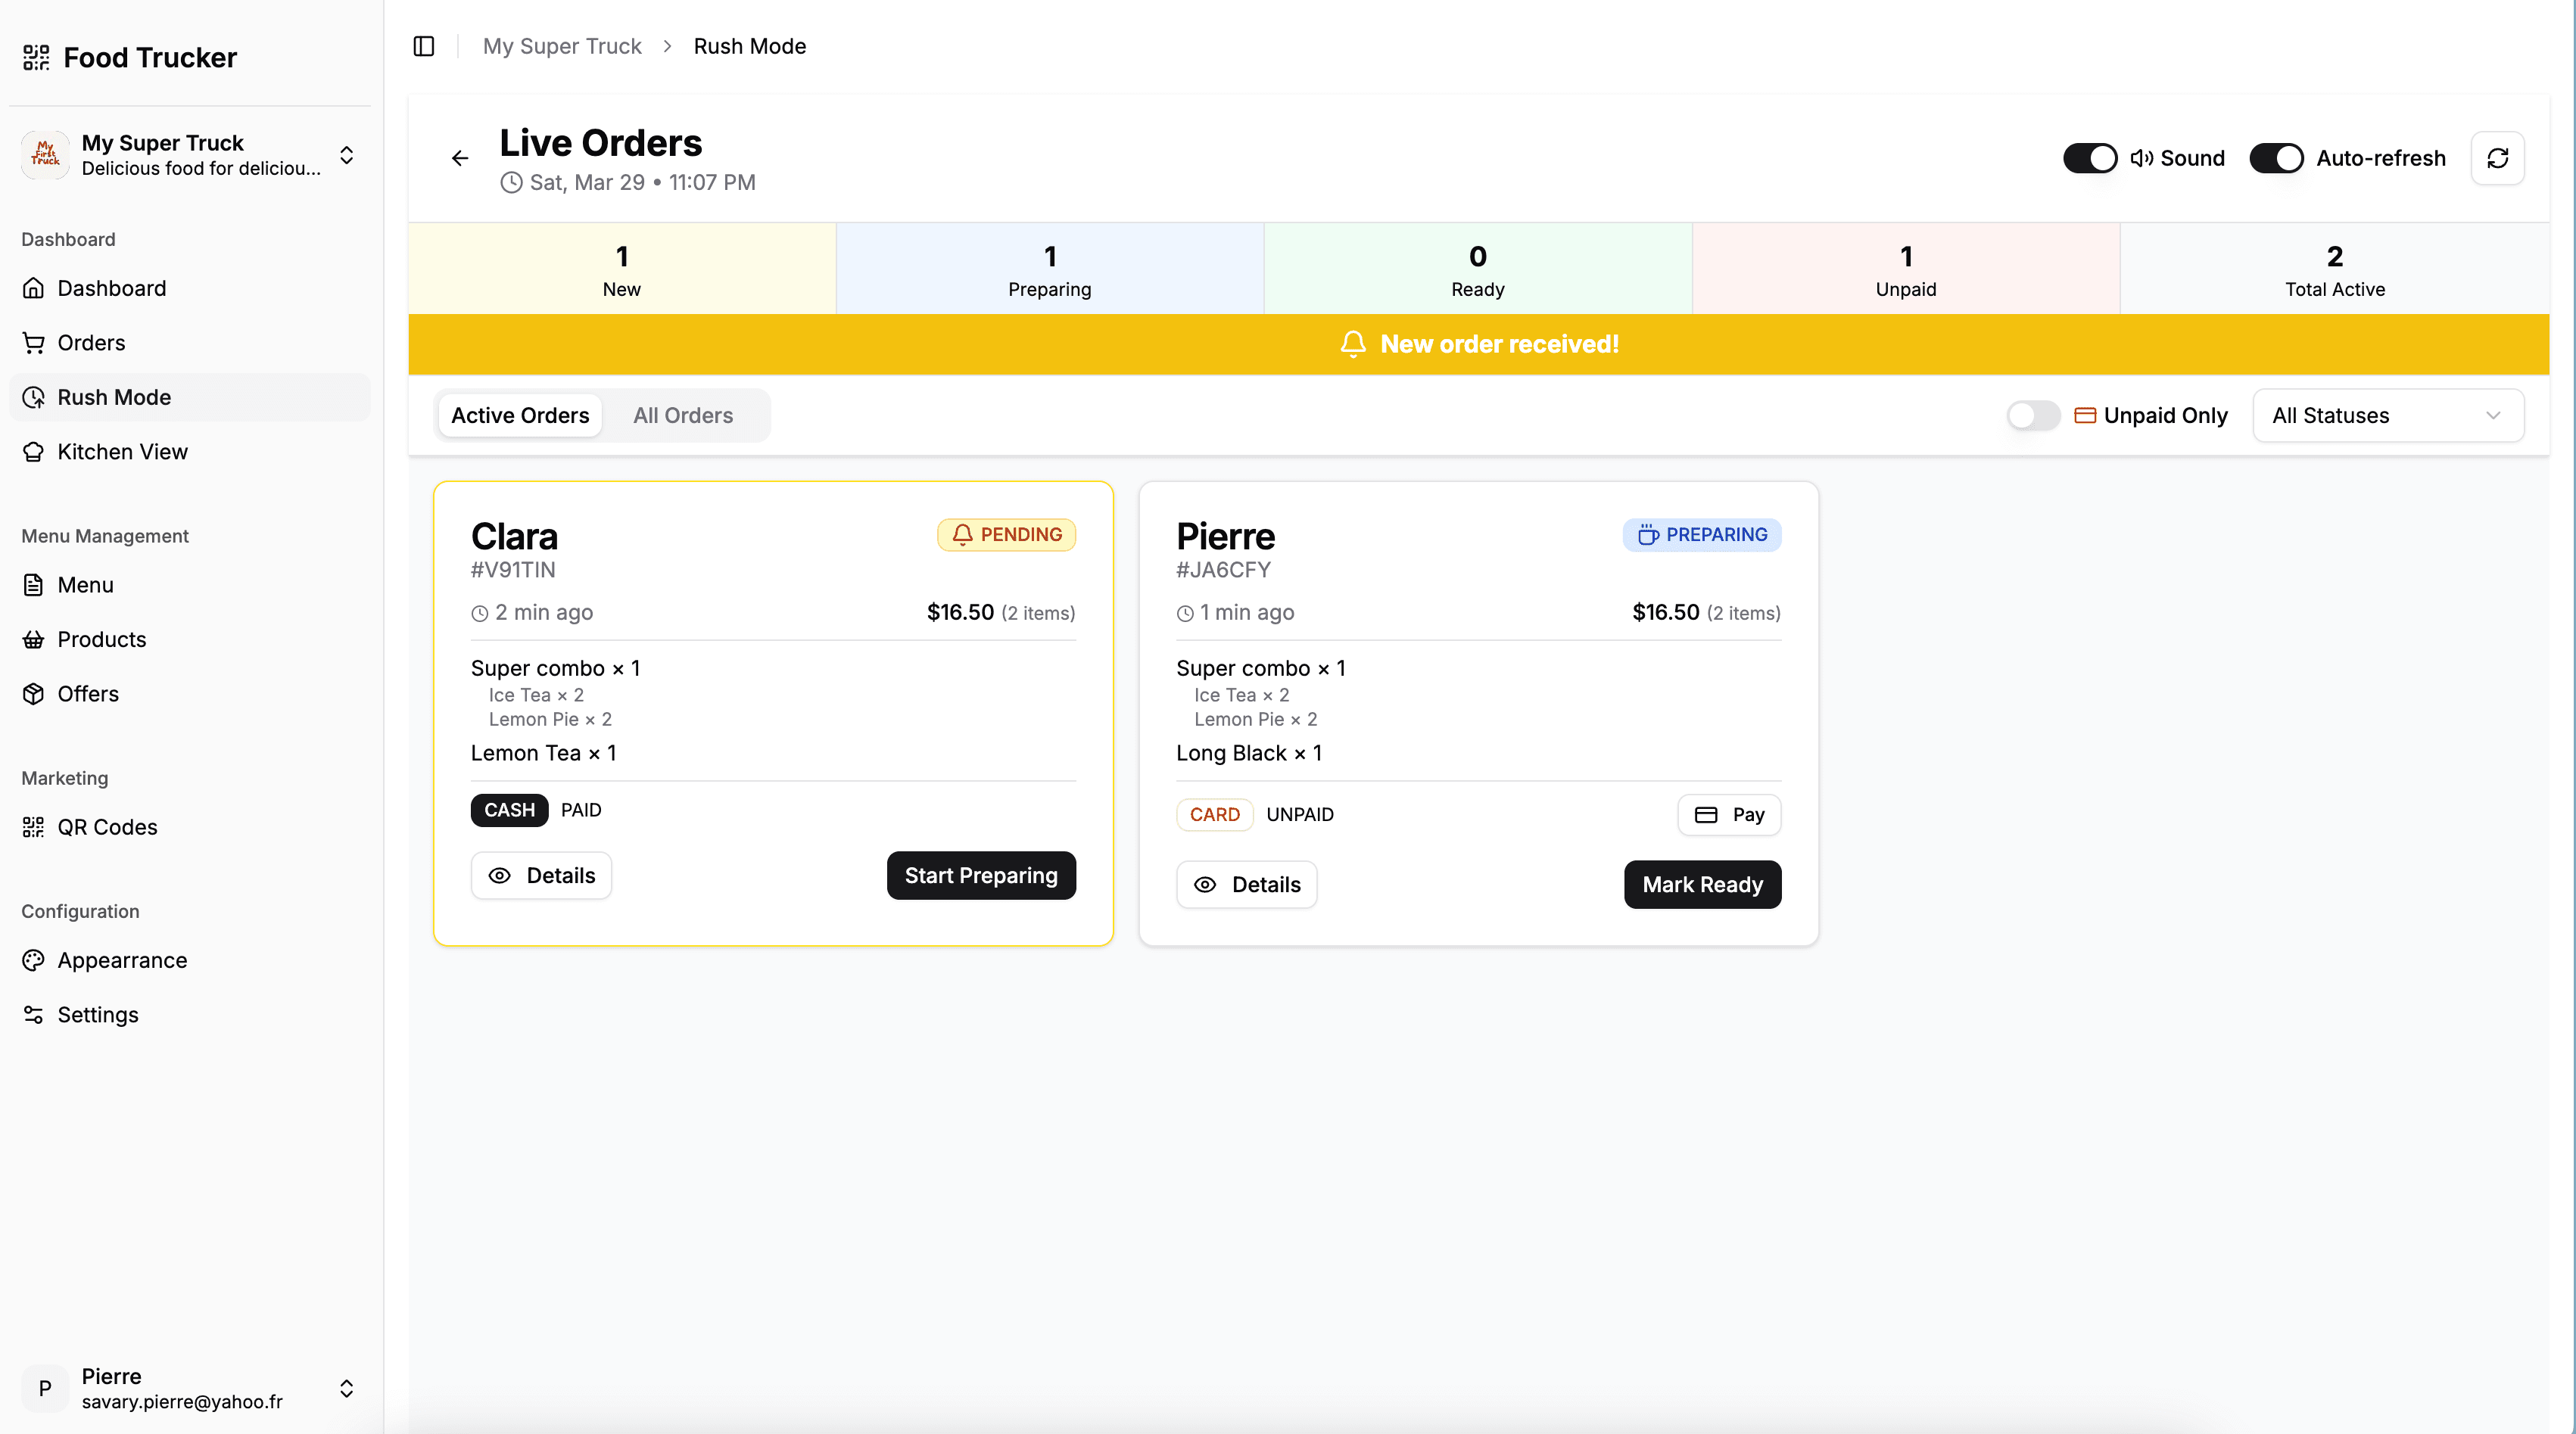Select the Rush Mode clock icon in sidebar
The height and width of the screenshot is (1434, 2576).
pos(34,397)
